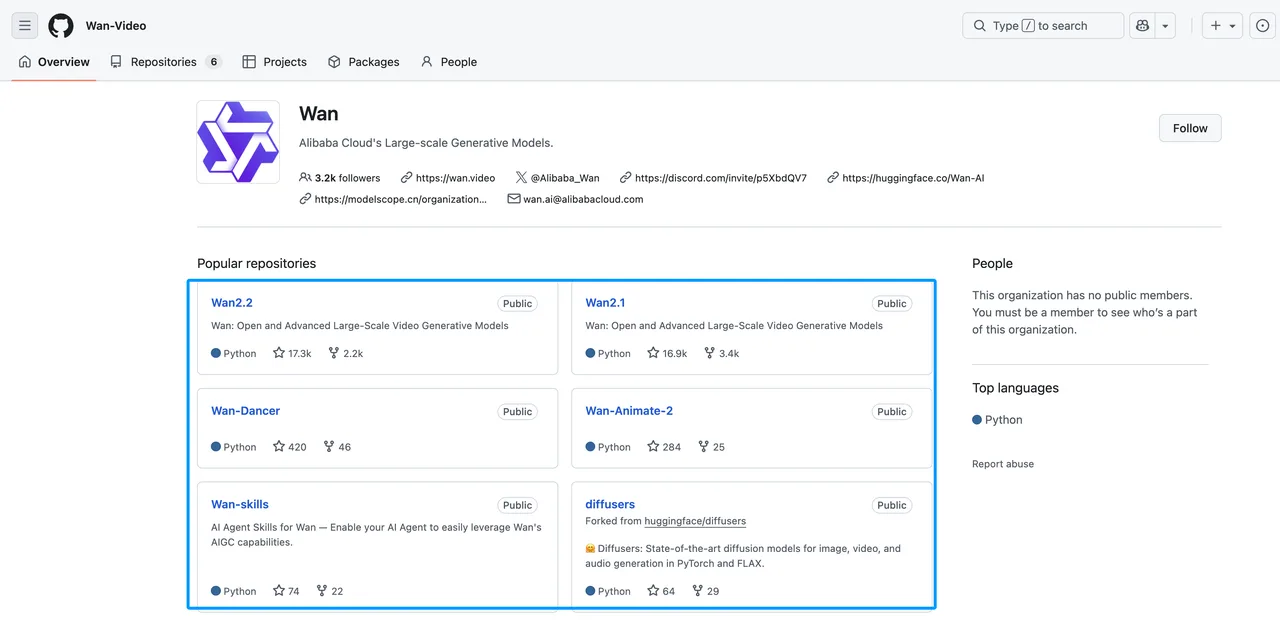The height and width of the screenshot is (644, 1280).
Task: View the 3.2k followers list
Action: pyautogui.click(x=340, y=178)
